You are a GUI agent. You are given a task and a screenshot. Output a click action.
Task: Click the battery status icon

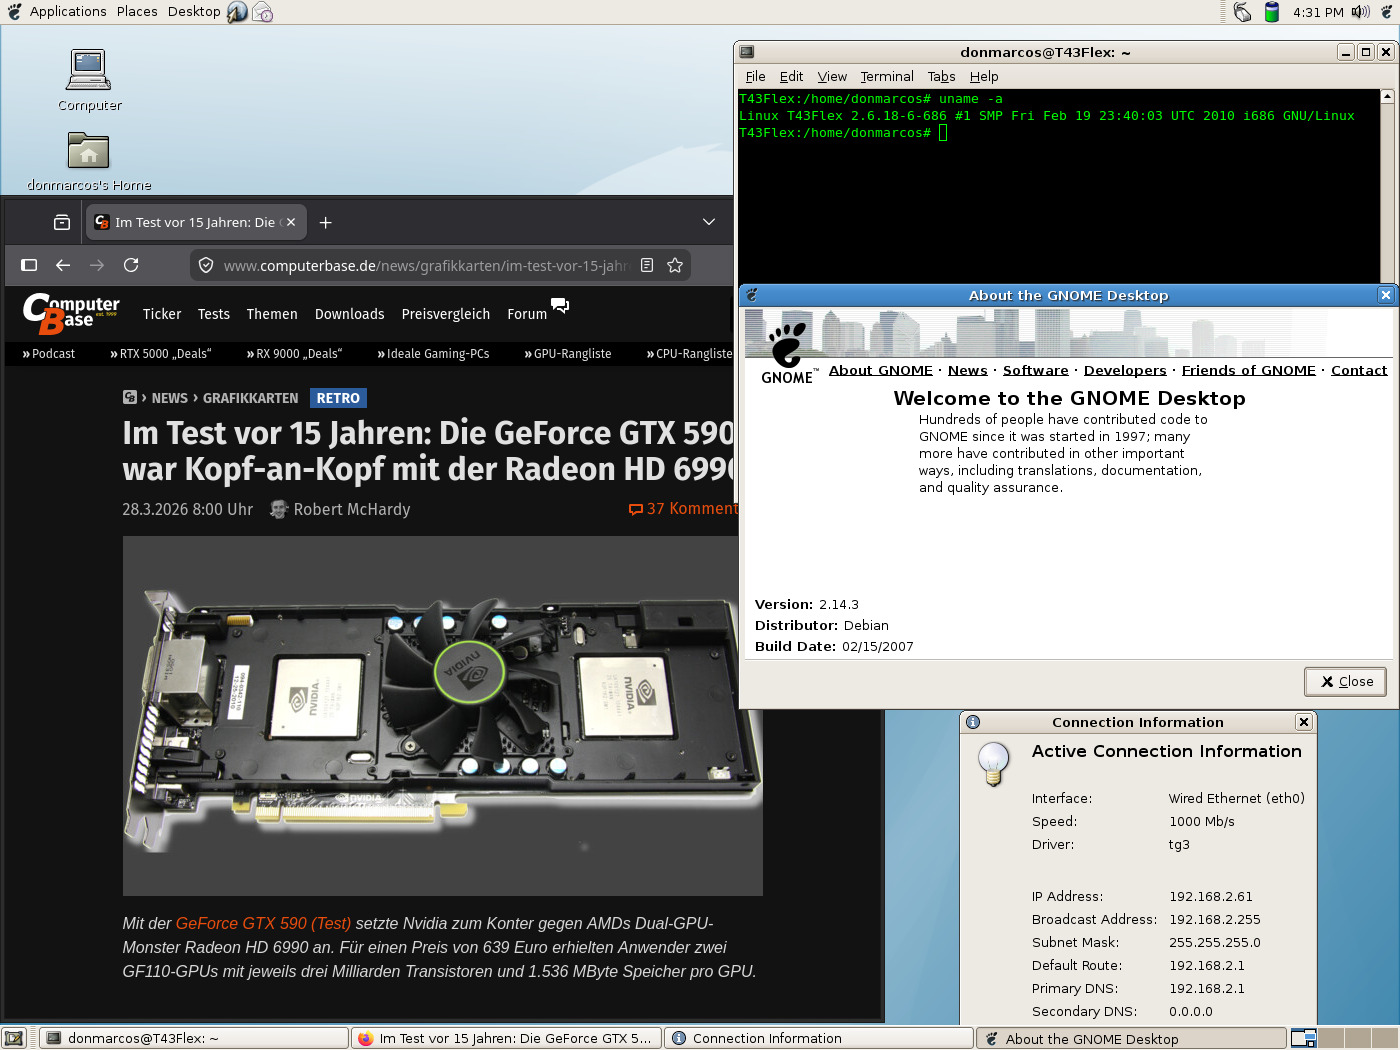pos(1272,12)
